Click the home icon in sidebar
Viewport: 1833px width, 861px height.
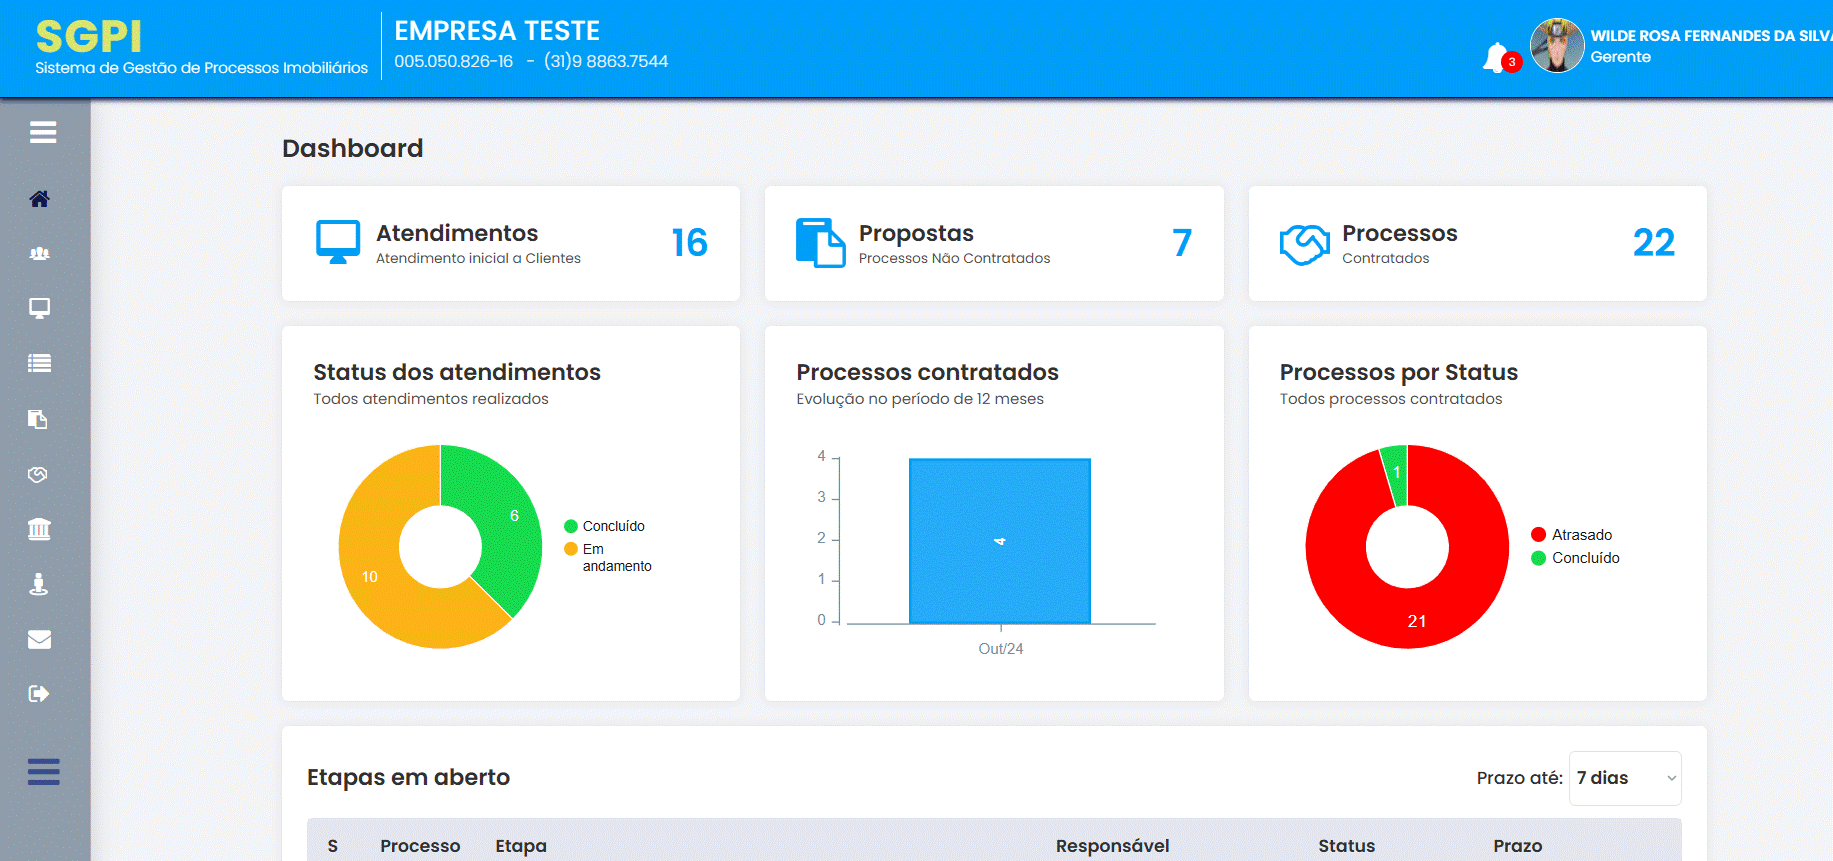point(40,199)
